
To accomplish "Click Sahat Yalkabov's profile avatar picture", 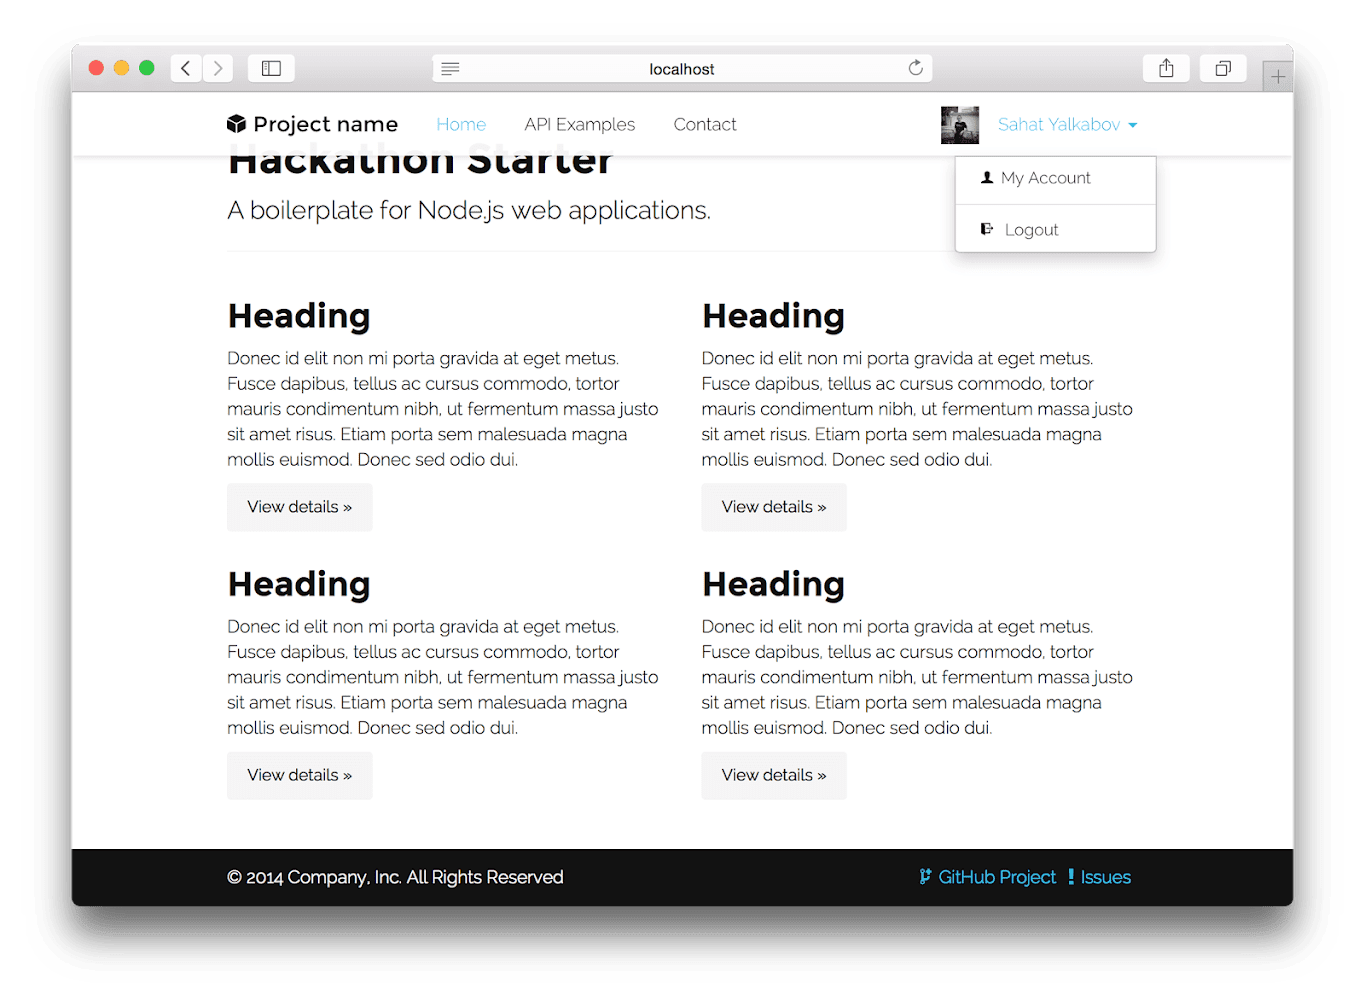I will coord(959,124).
